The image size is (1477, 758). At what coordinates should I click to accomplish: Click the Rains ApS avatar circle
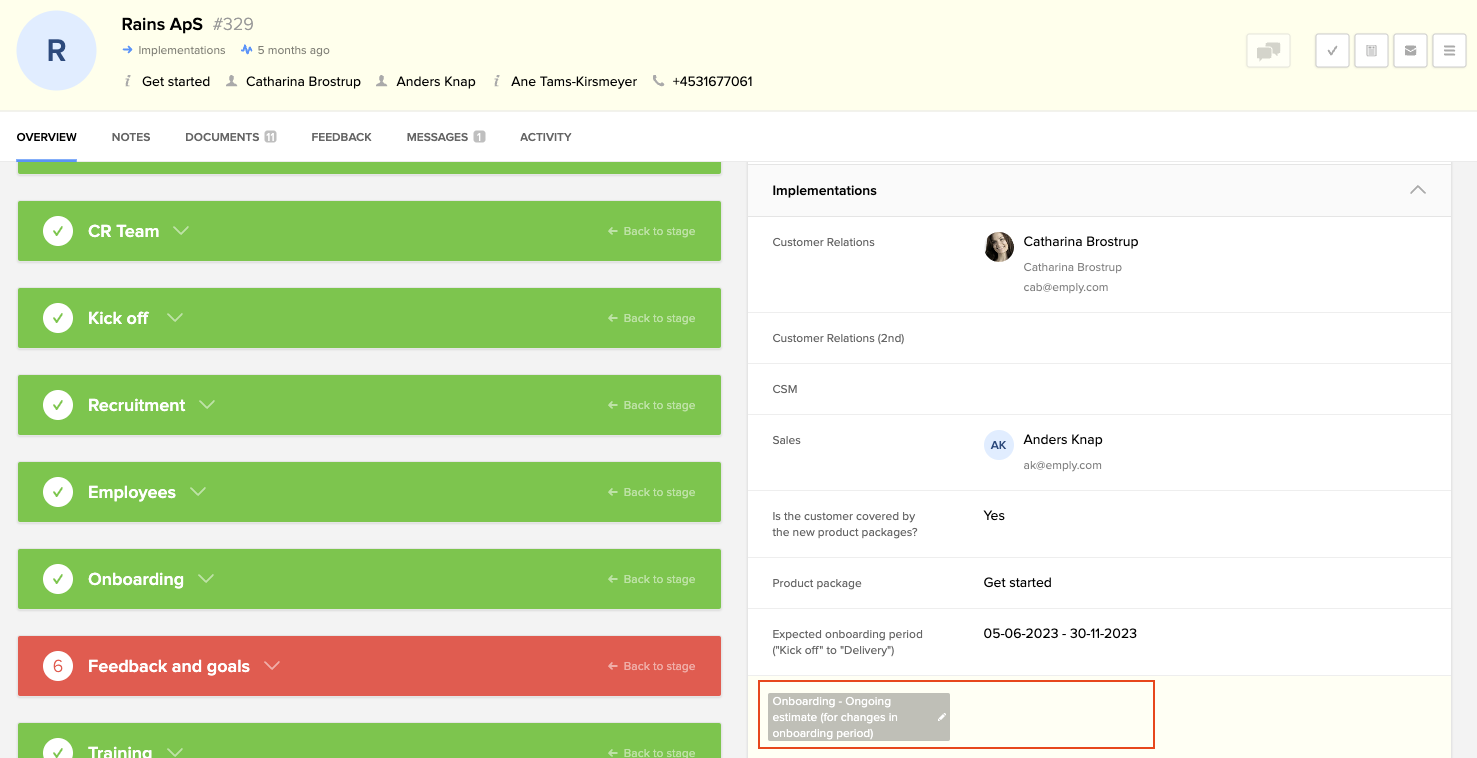click(57, 51)
